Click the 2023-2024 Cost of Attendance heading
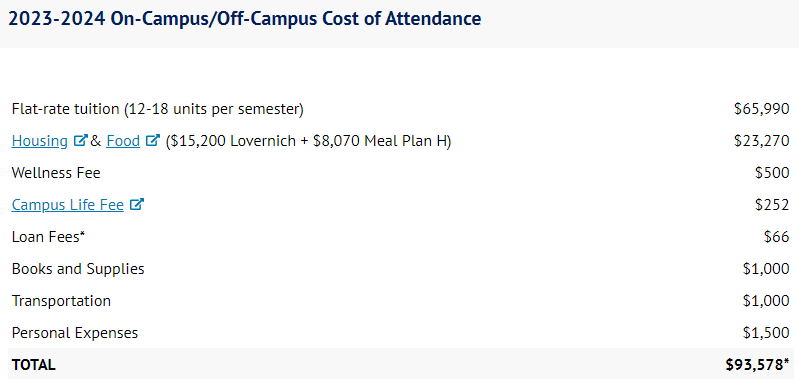 [245, 19]
